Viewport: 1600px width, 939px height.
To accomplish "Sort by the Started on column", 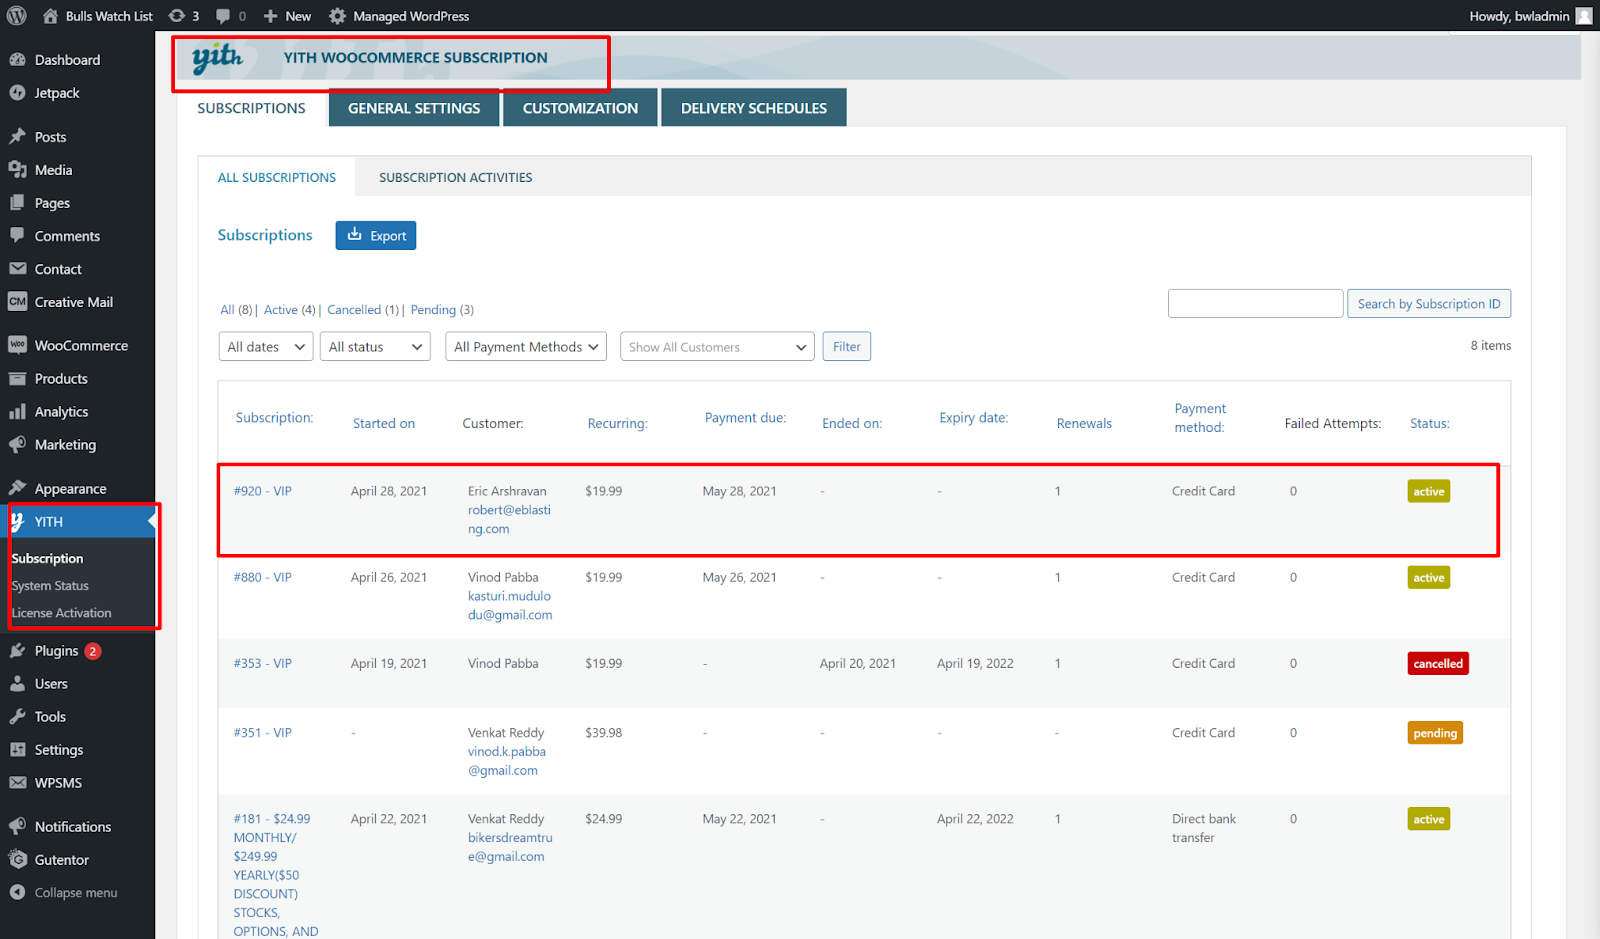I will click(384, 424).
